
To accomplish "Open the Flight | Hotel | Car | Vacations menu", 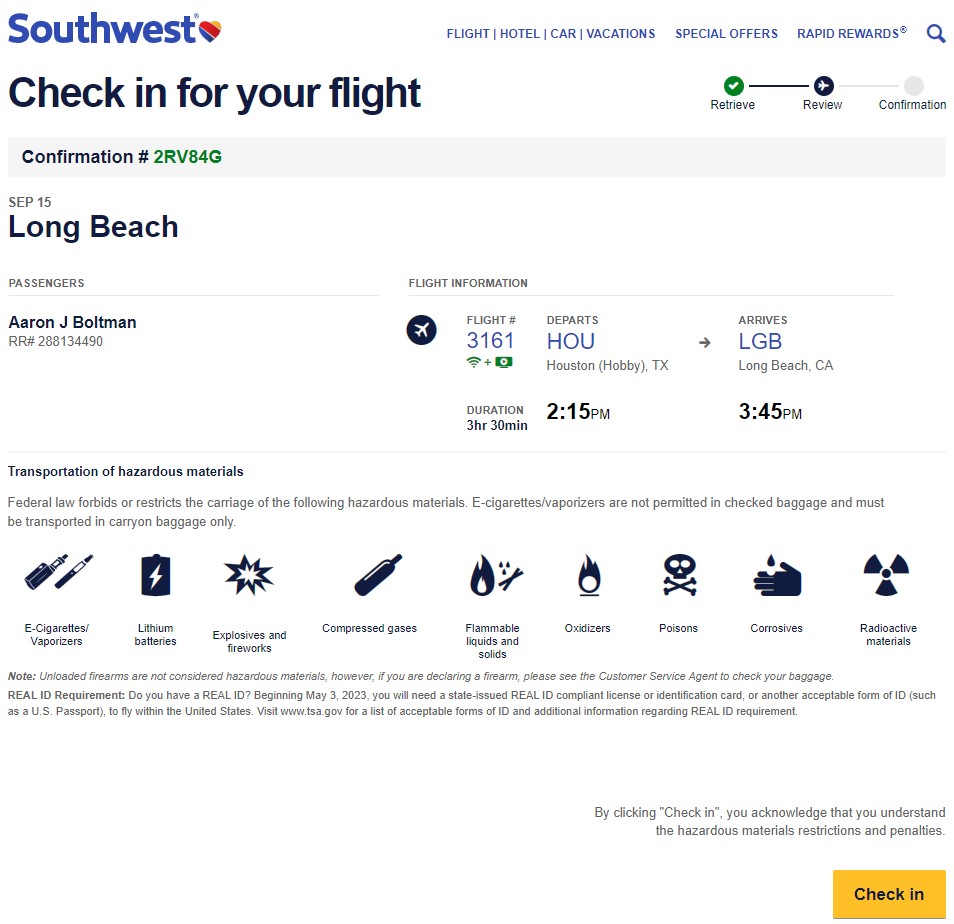I will [551, 34].
